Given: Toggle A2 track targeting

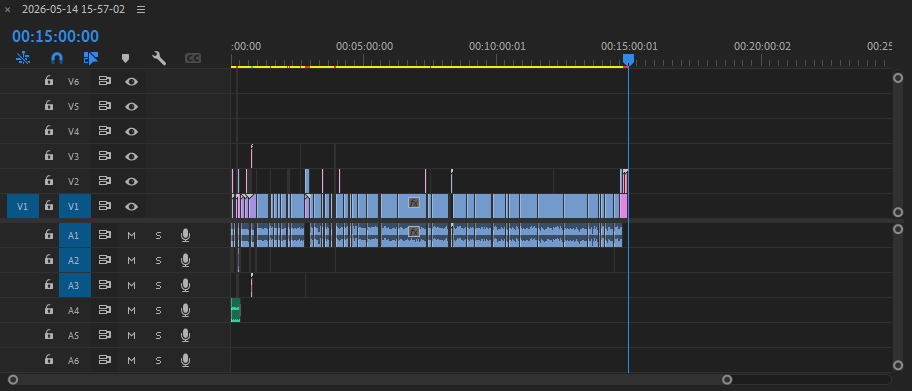Looking at the screenshot, I should [75, 261].
